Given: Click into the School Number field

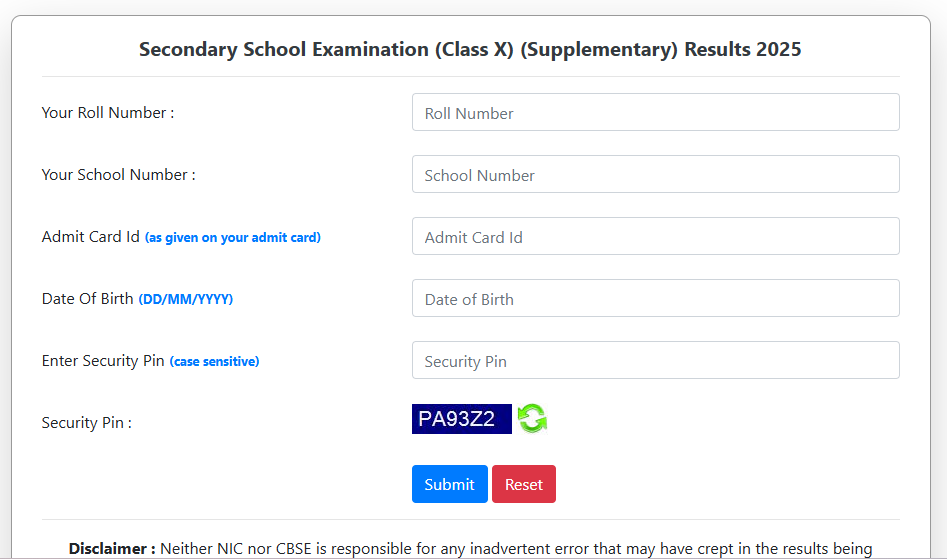Looking at the screenshot, I should 655,174.
